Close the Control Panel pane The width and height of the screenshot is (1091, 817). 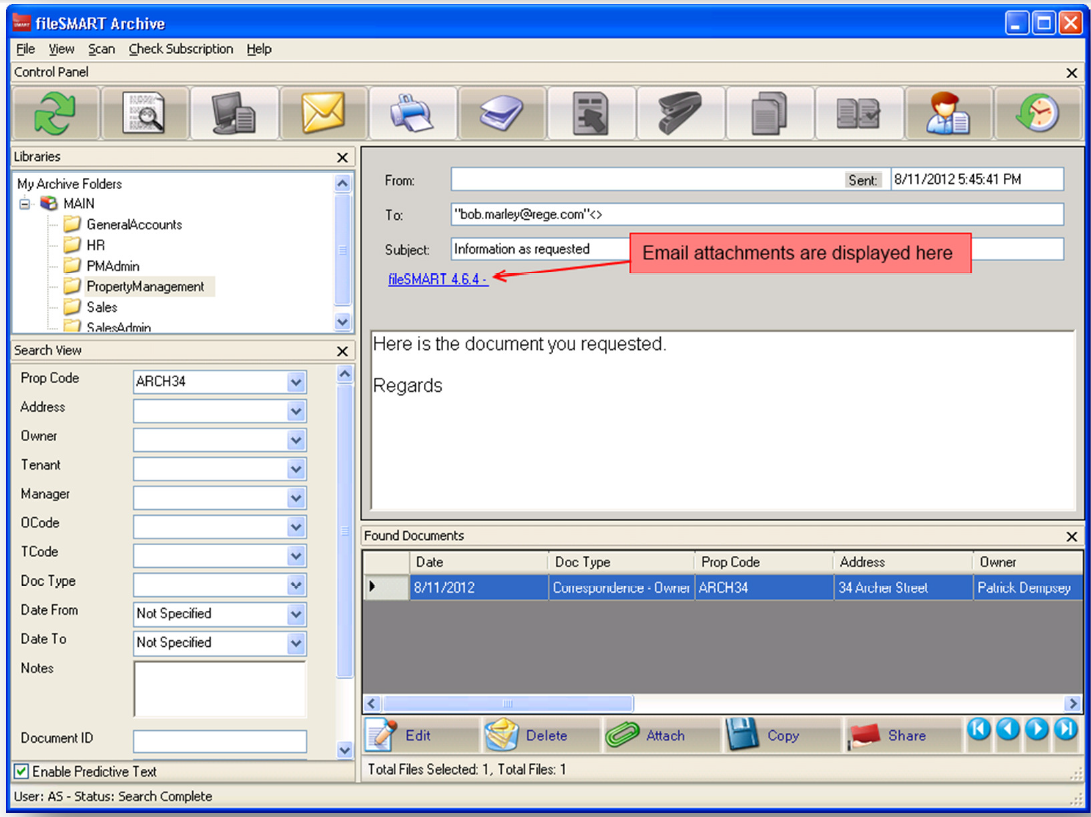coord(1072,72)
